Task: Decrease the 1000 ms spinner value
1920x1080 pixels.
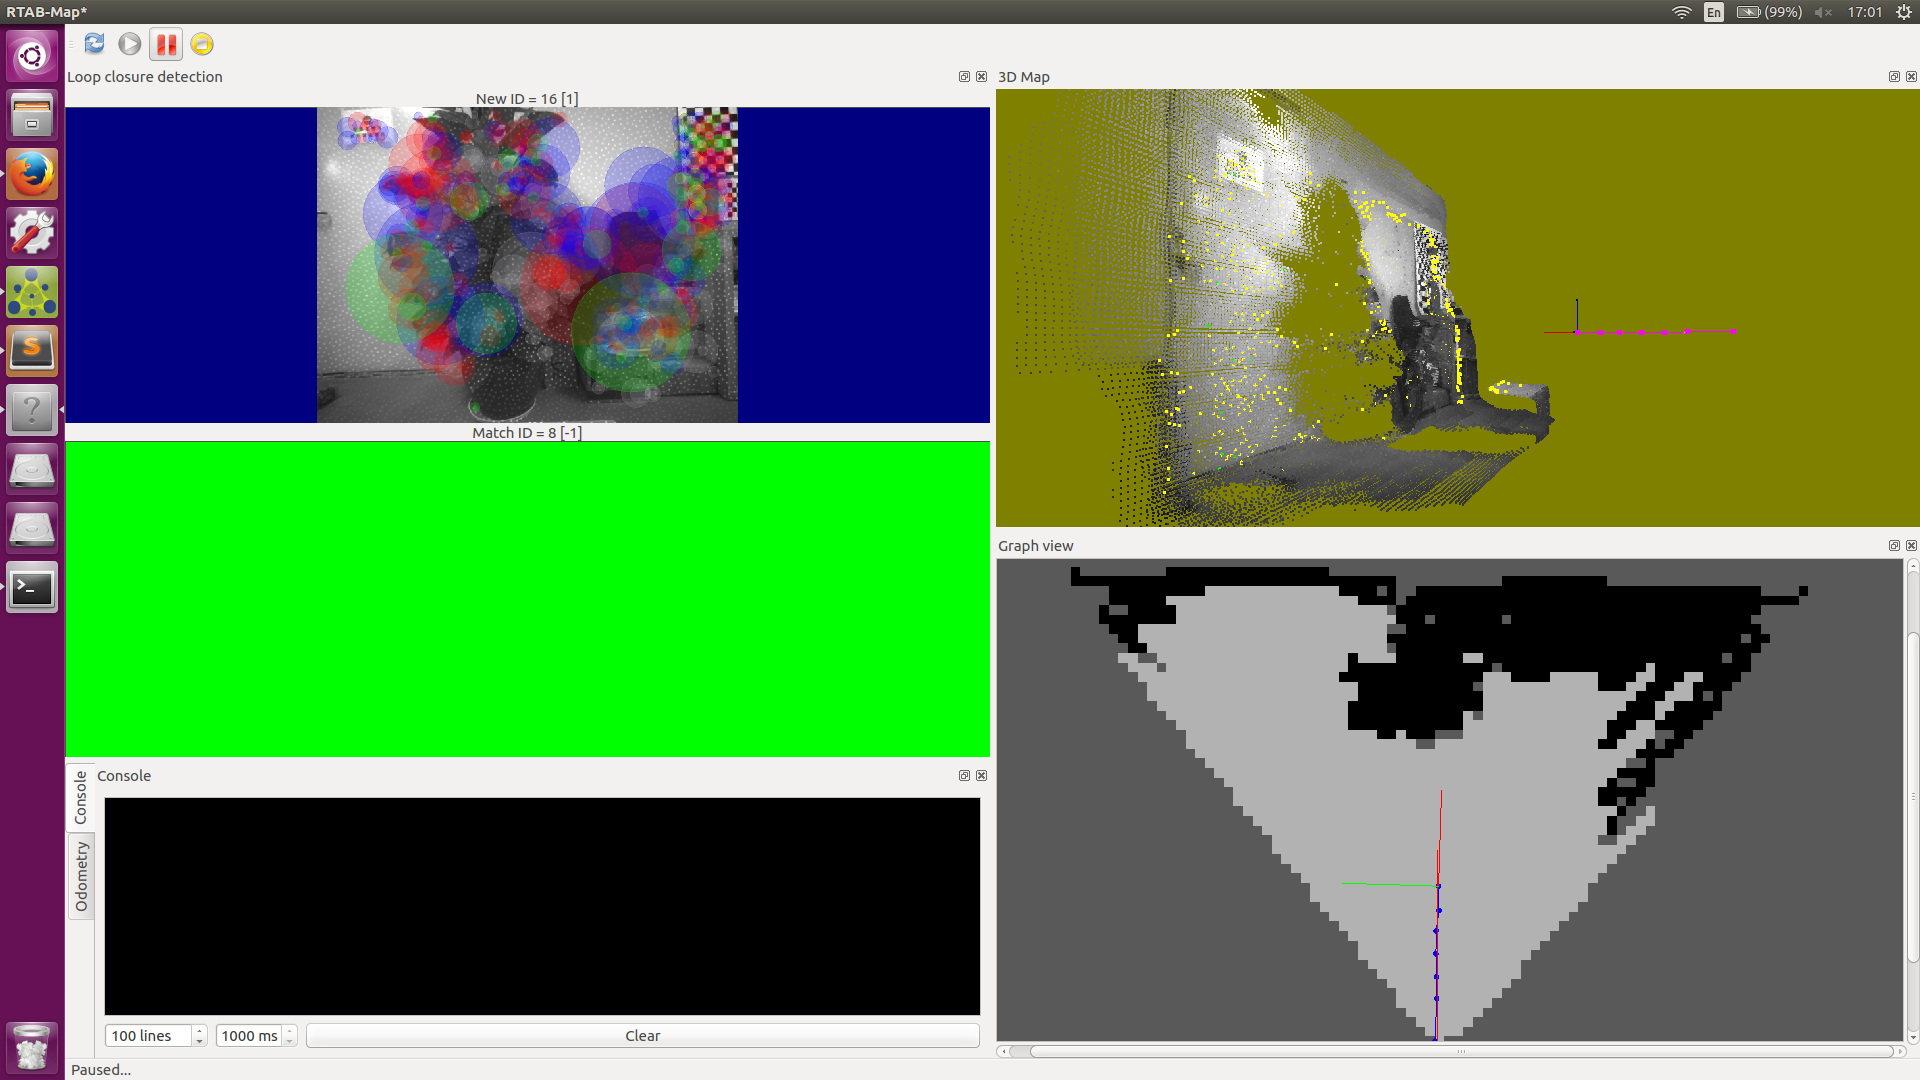Action: pyautogui.click(x=290, y=1041)
